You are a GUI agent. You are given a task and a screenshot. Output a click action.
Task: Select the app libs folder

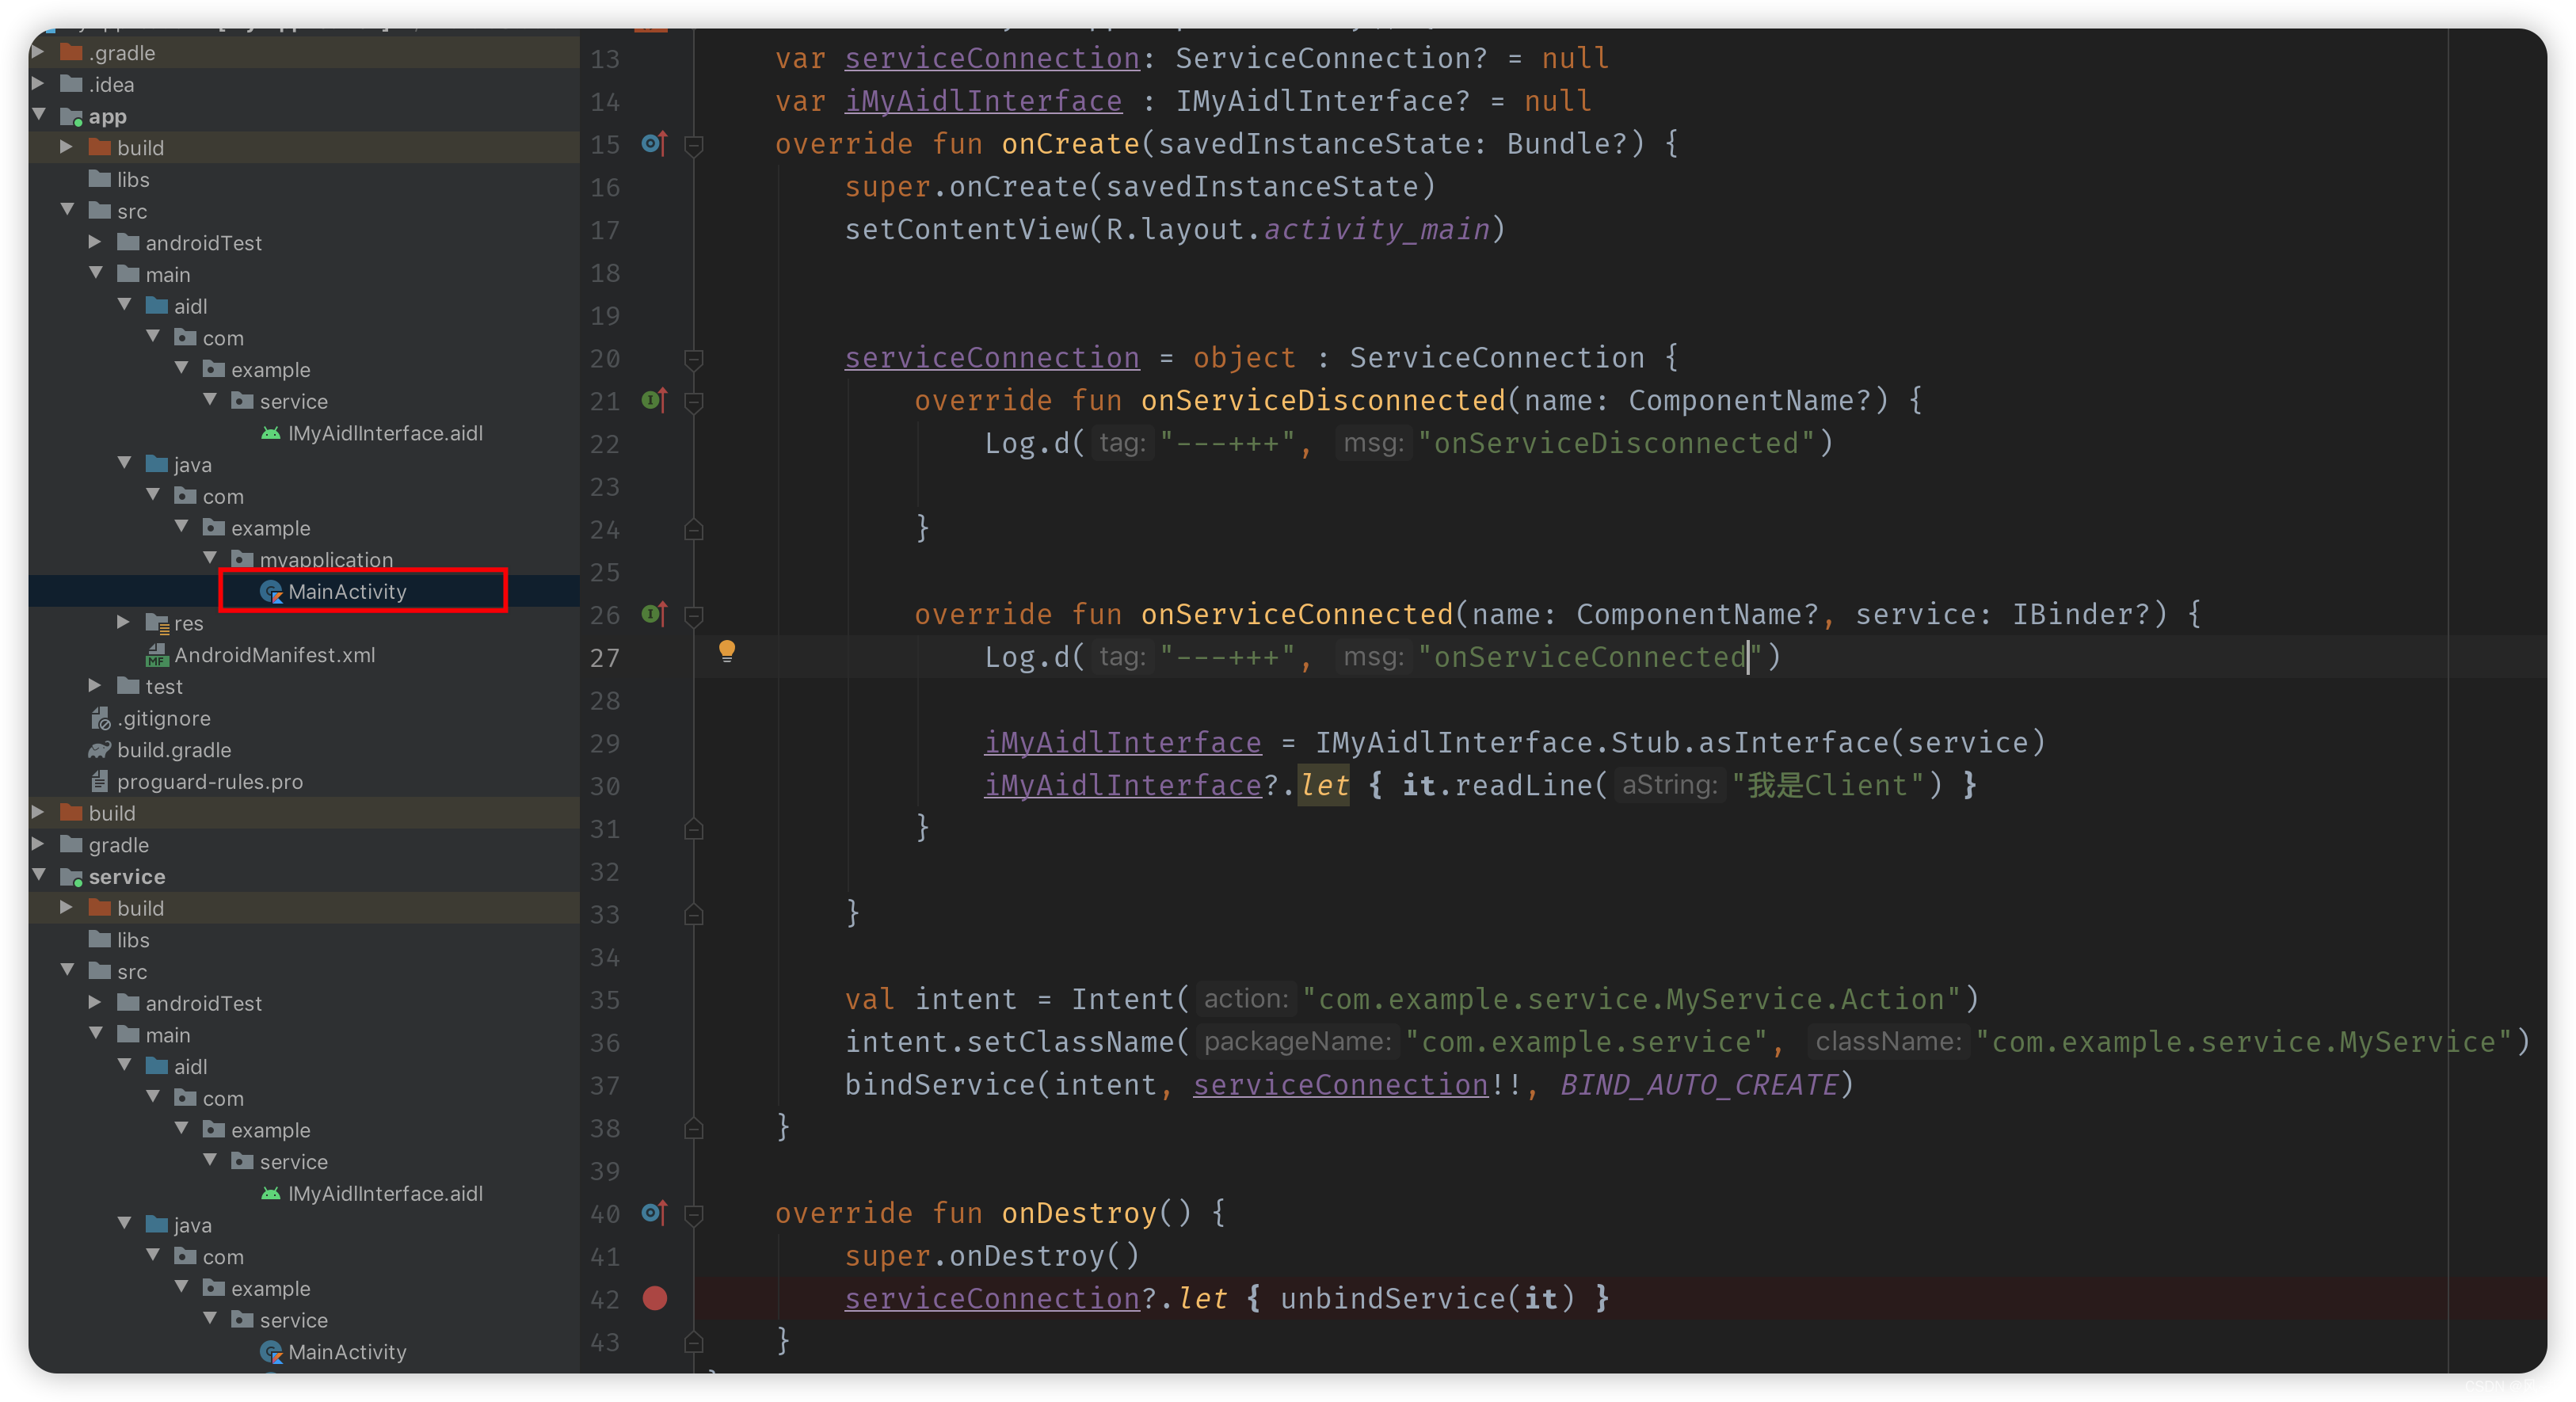click(133, 180)
